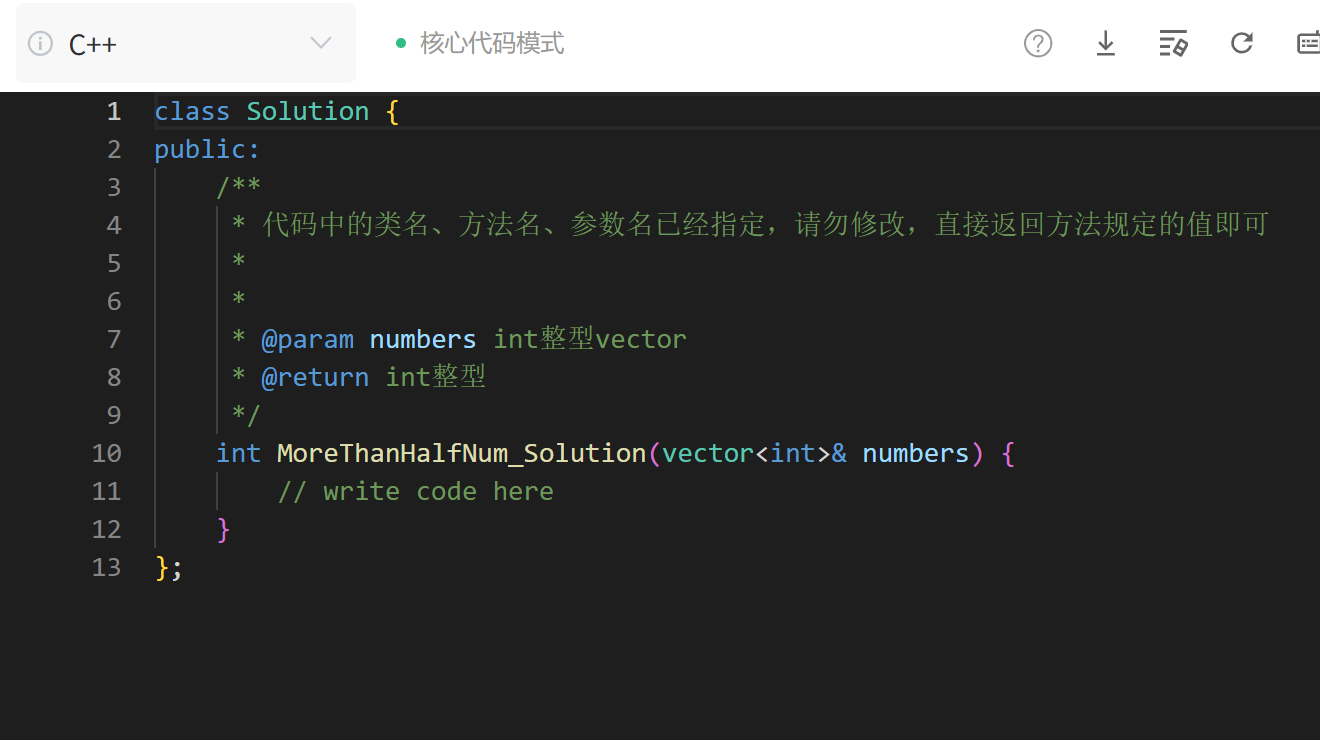Click line number 1 in gutter
The image size is (1320, 740).
coord(114,111)
